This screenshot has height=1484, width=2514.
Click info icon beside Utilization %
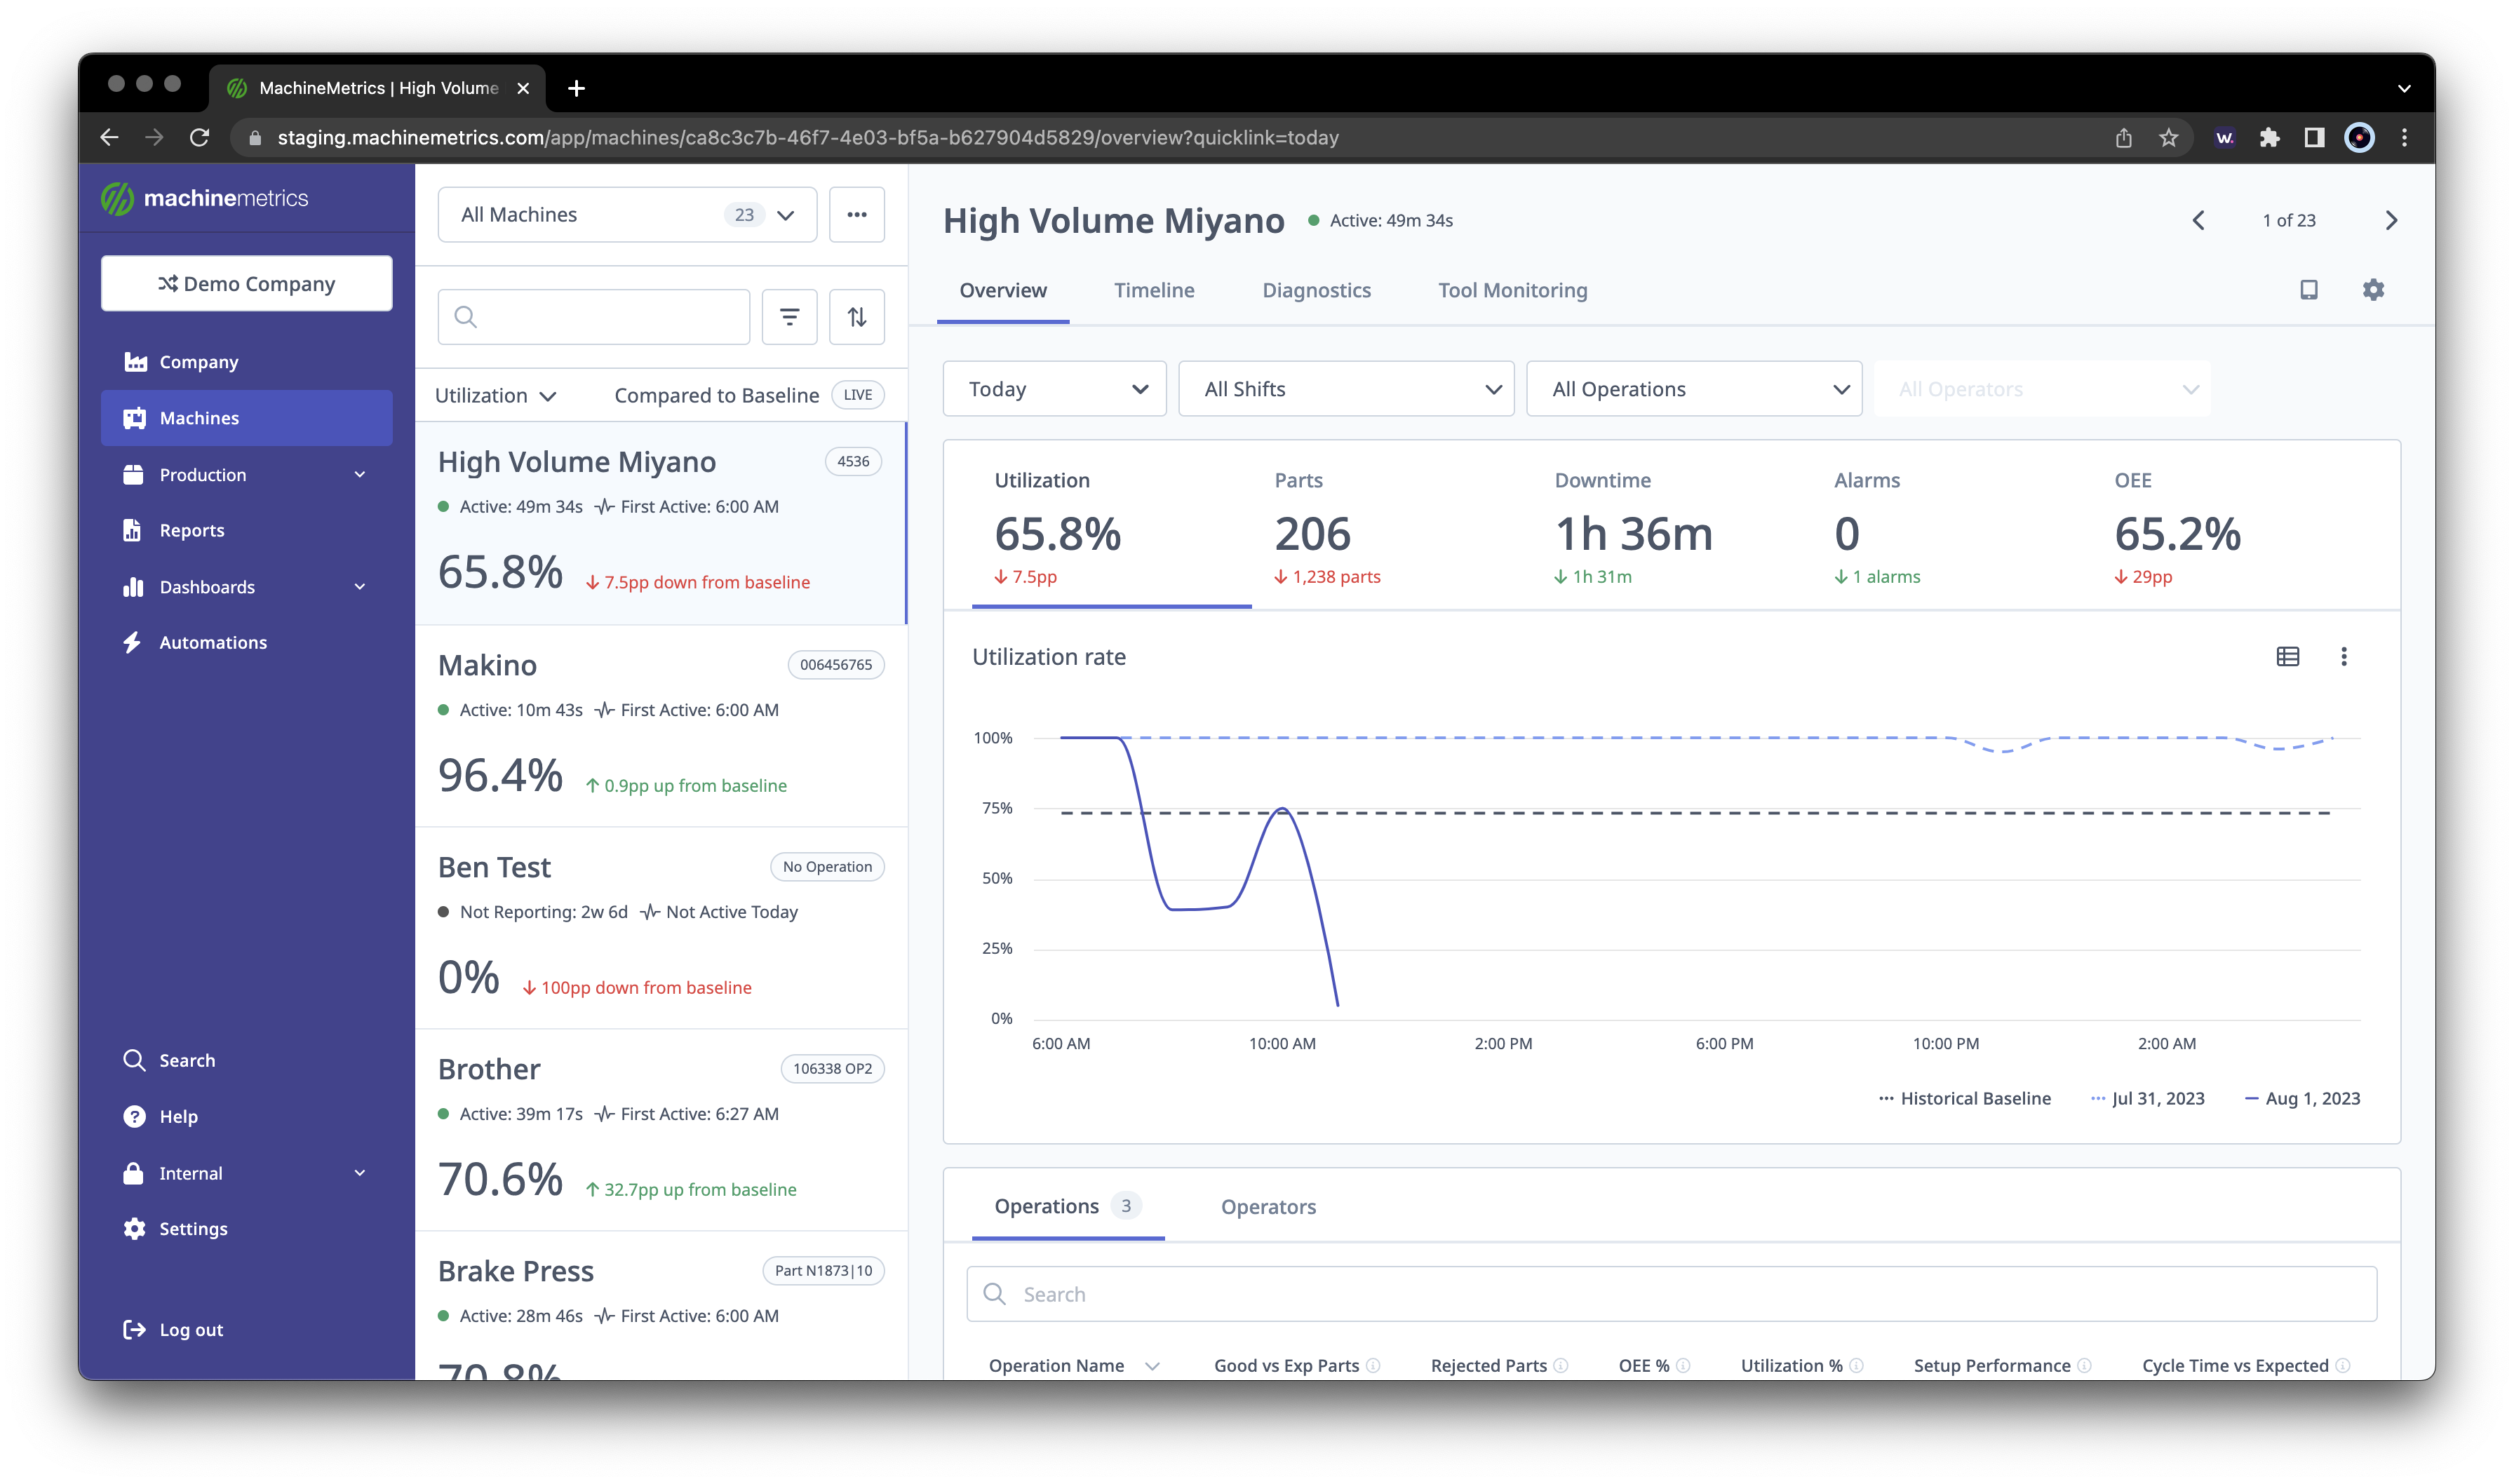click(1856, 1366)
